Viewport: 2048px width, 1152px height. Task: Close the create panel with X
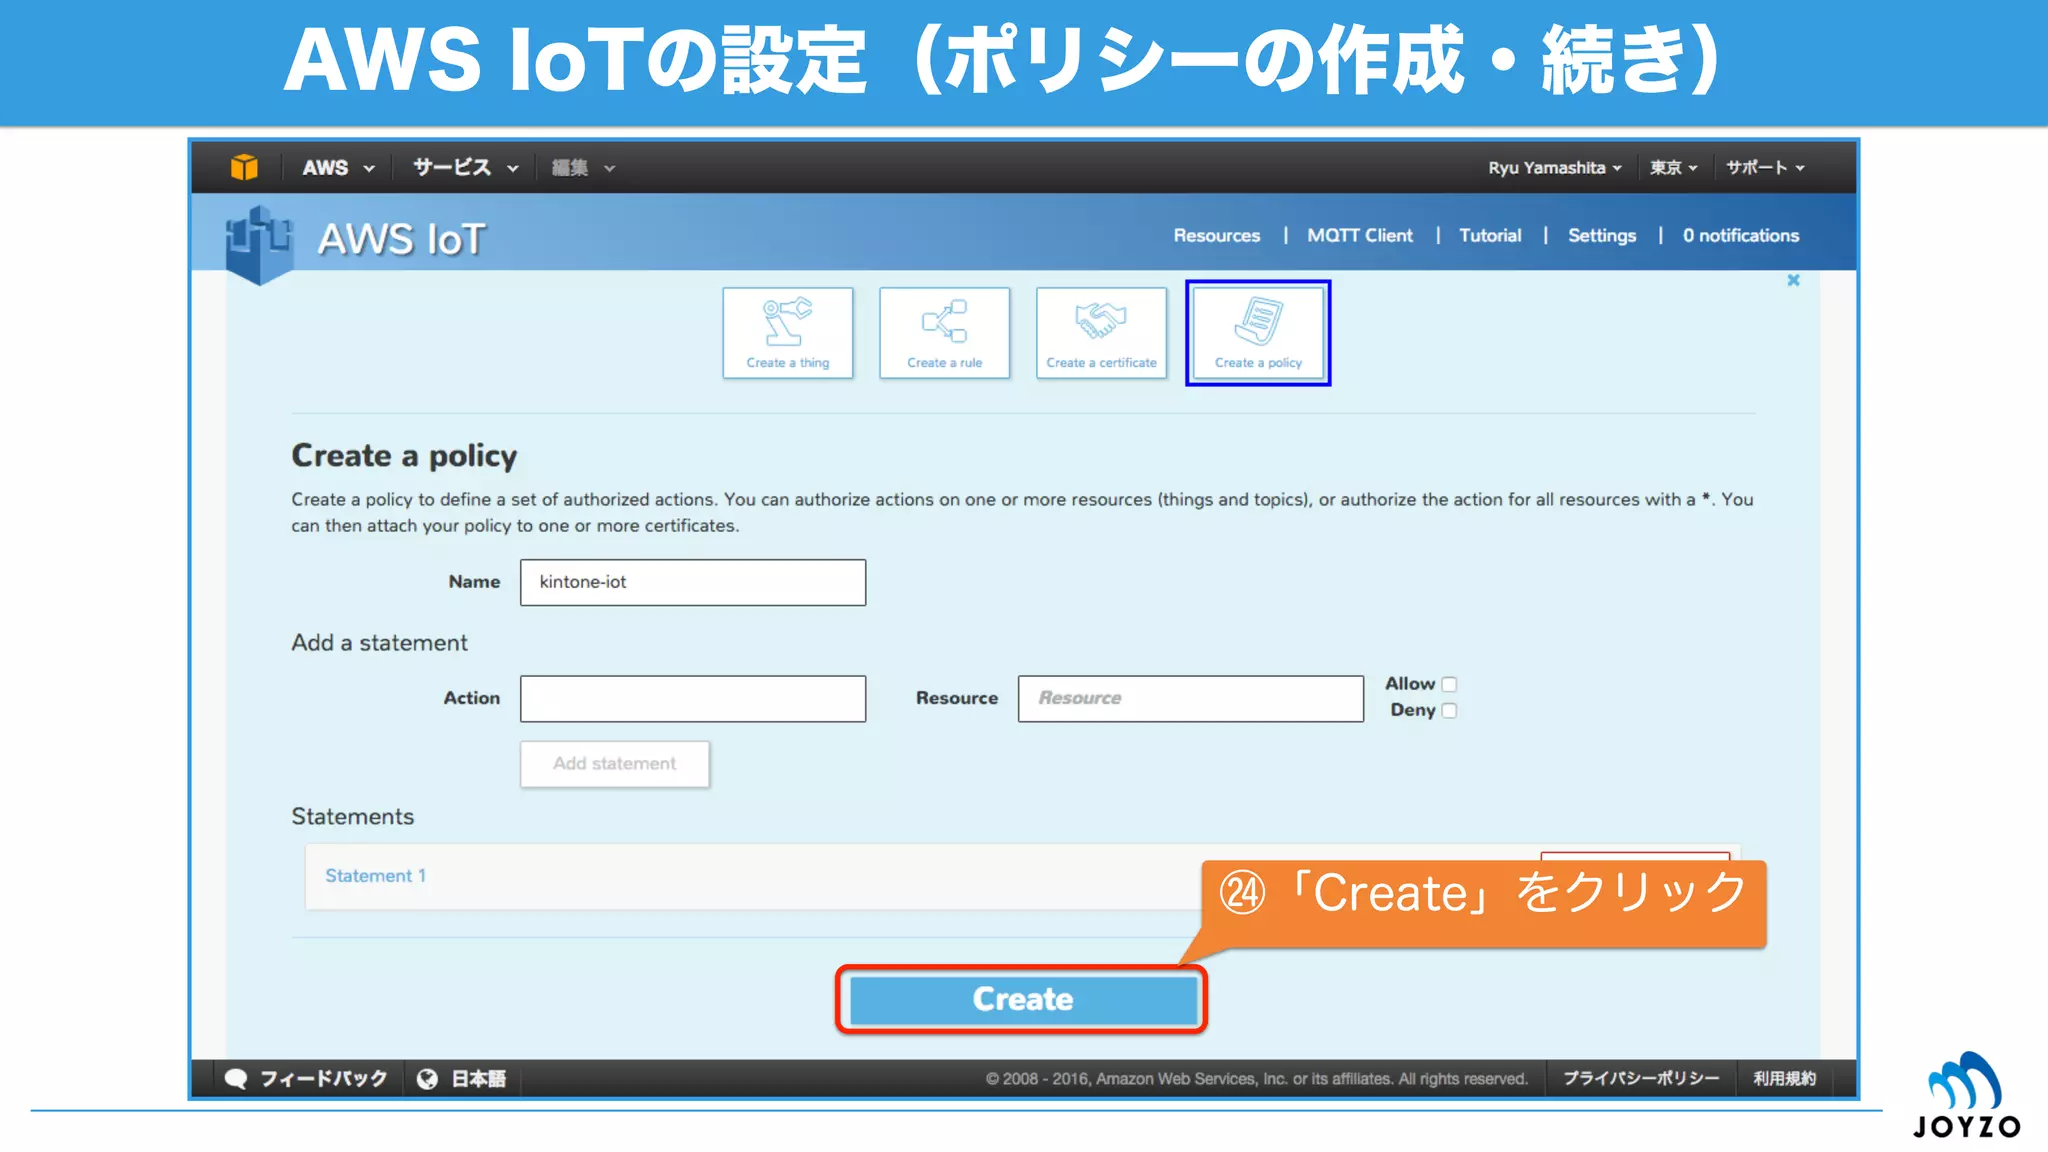click(x=1793, y=281)
